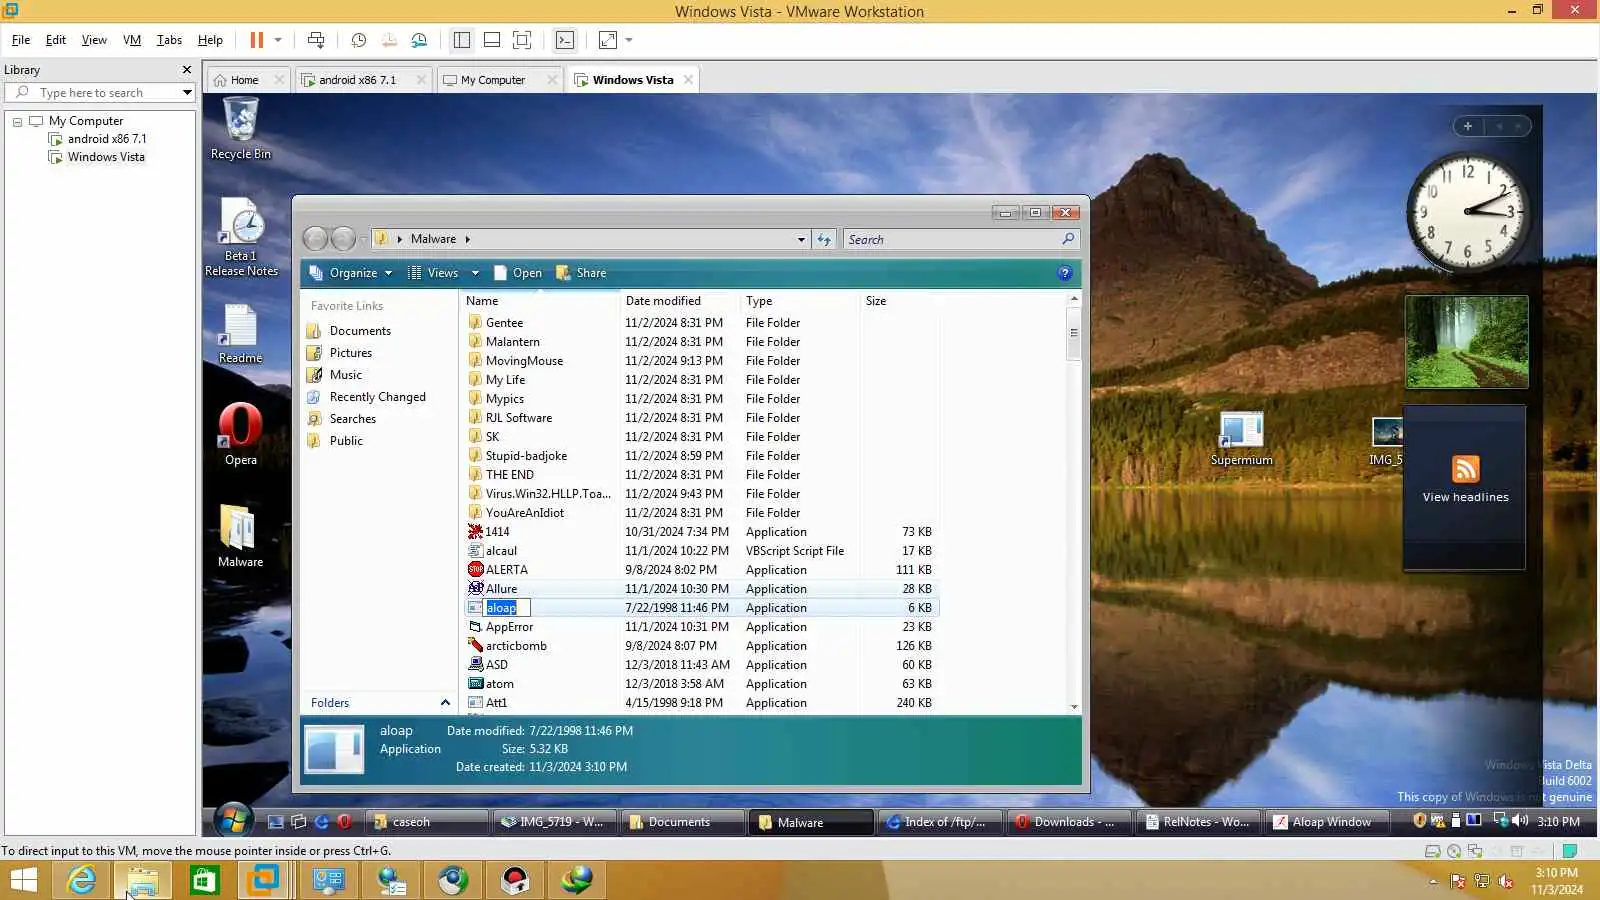This screenshot has height=900, width=1600.
Task: Select android x86 7.1 in the library tree
Action: pos(107,139)
